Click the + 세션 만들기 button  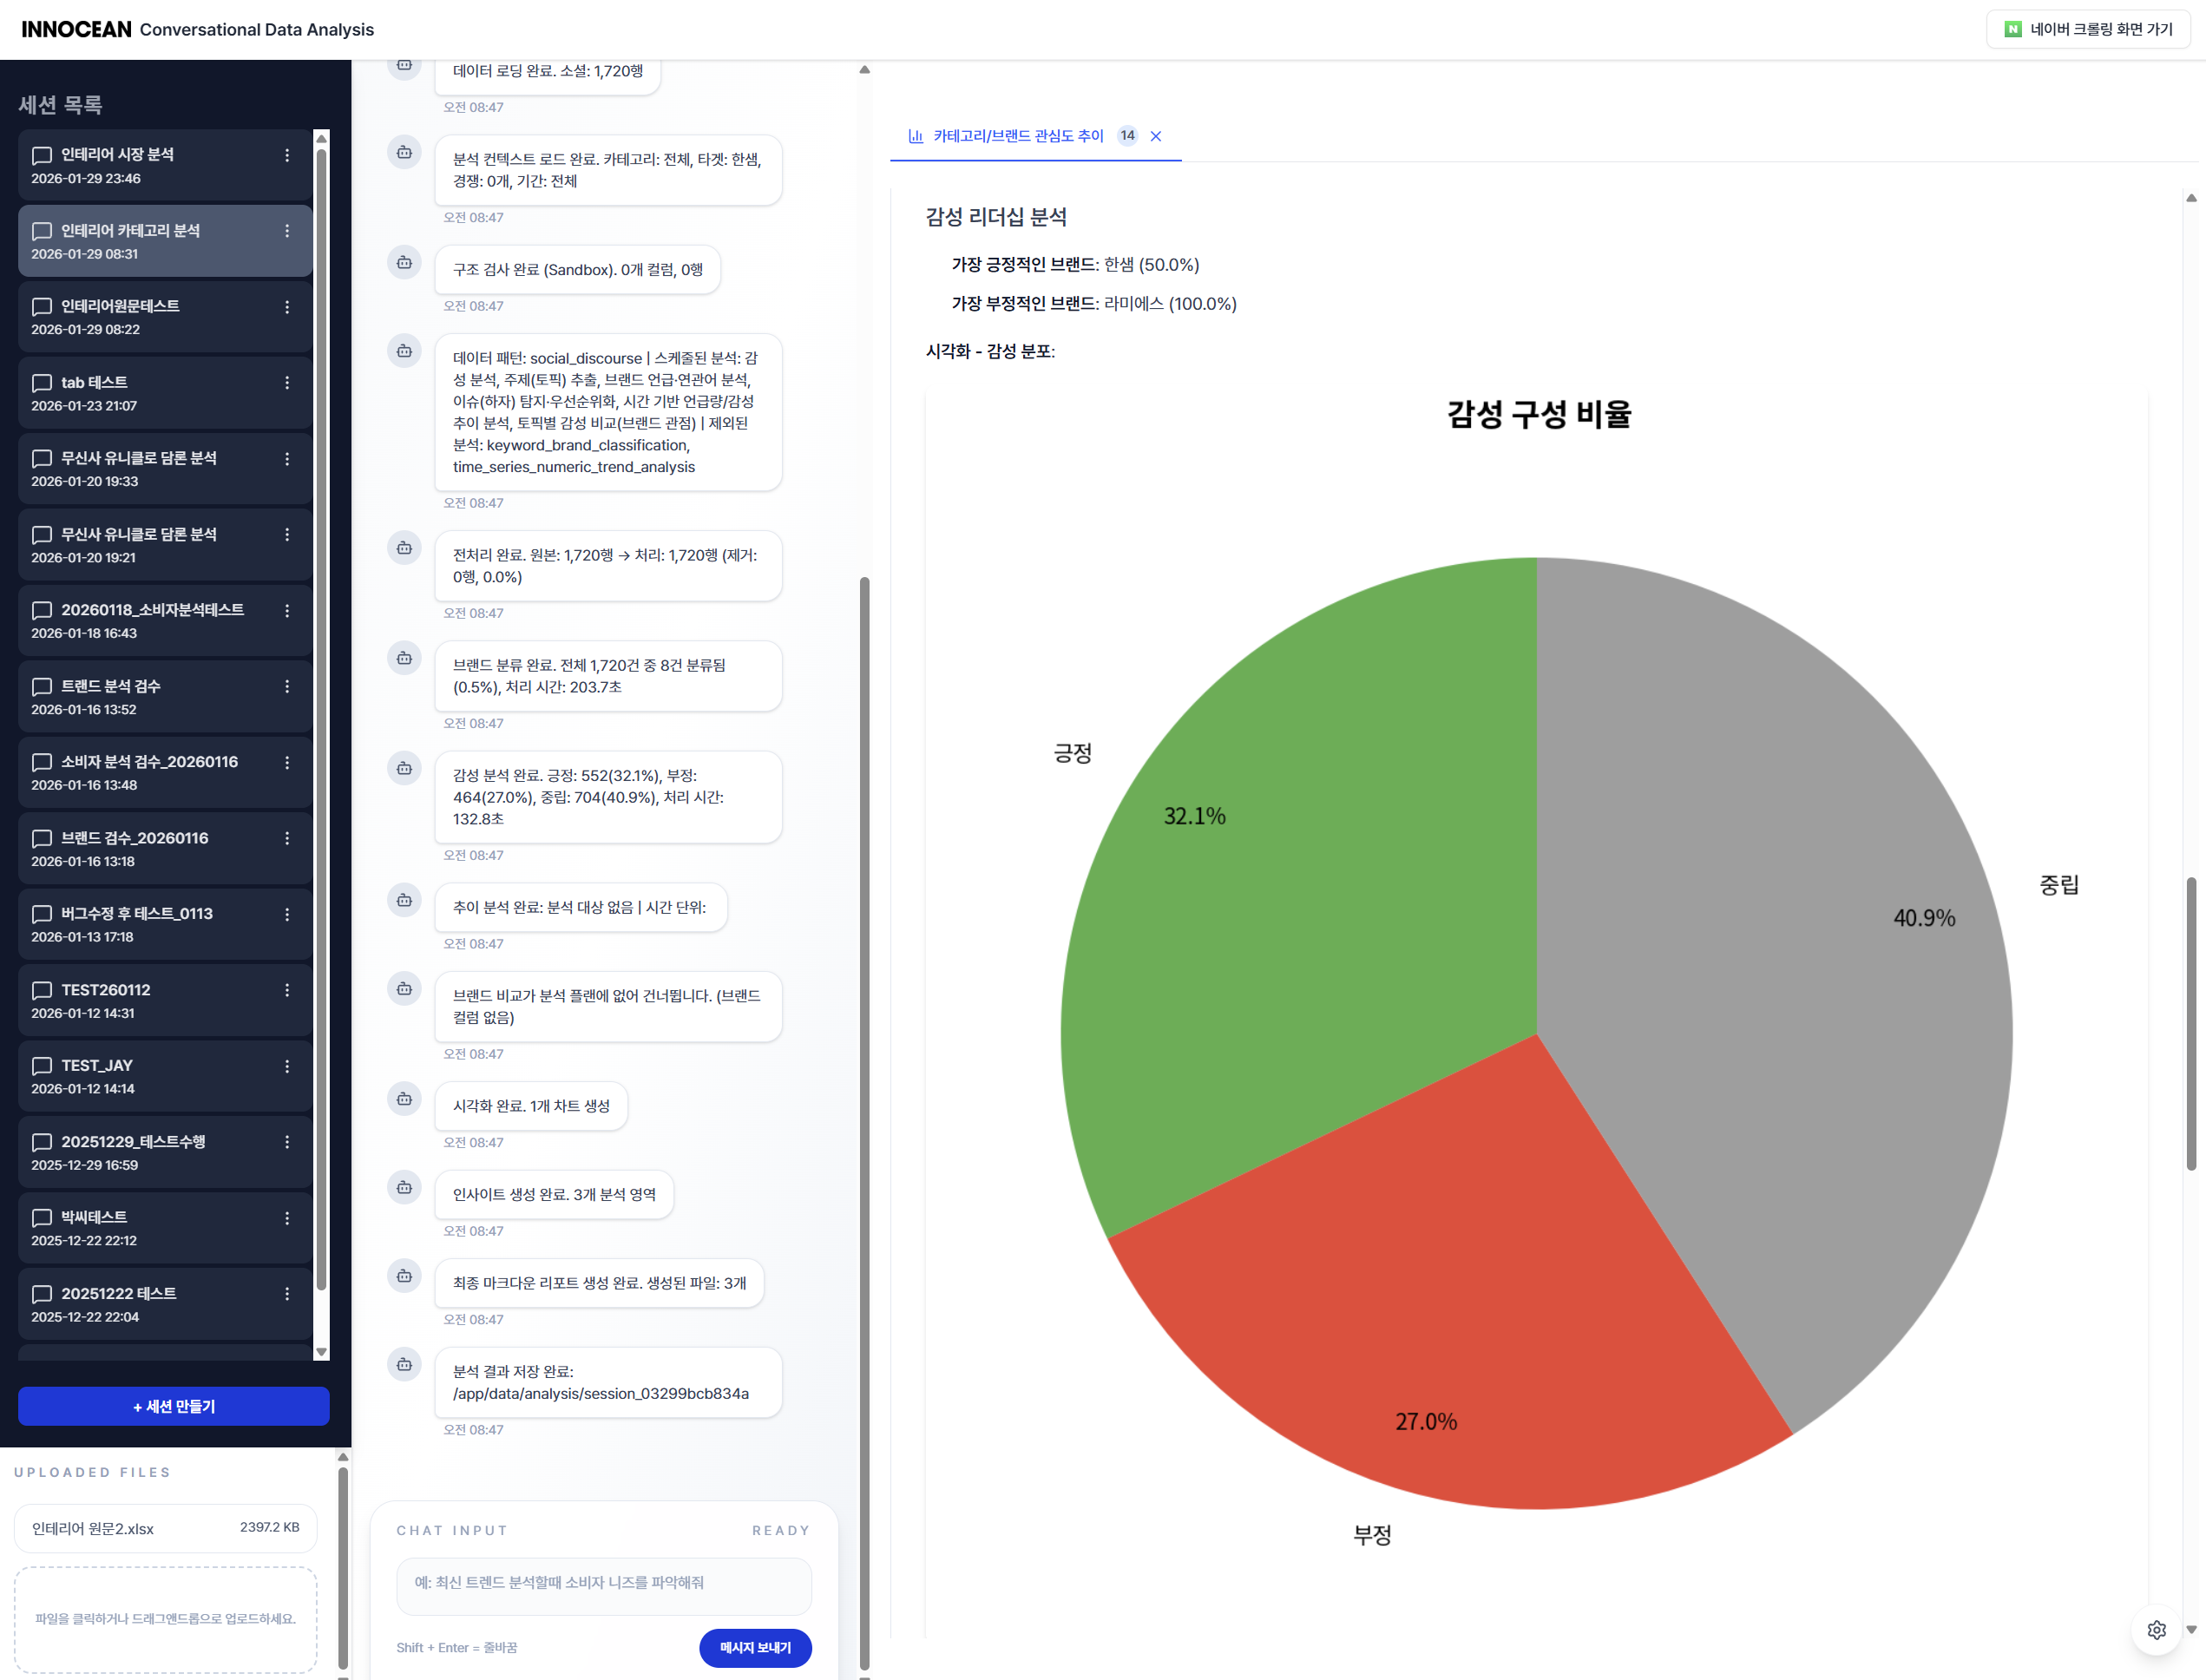click(174, 1406)
